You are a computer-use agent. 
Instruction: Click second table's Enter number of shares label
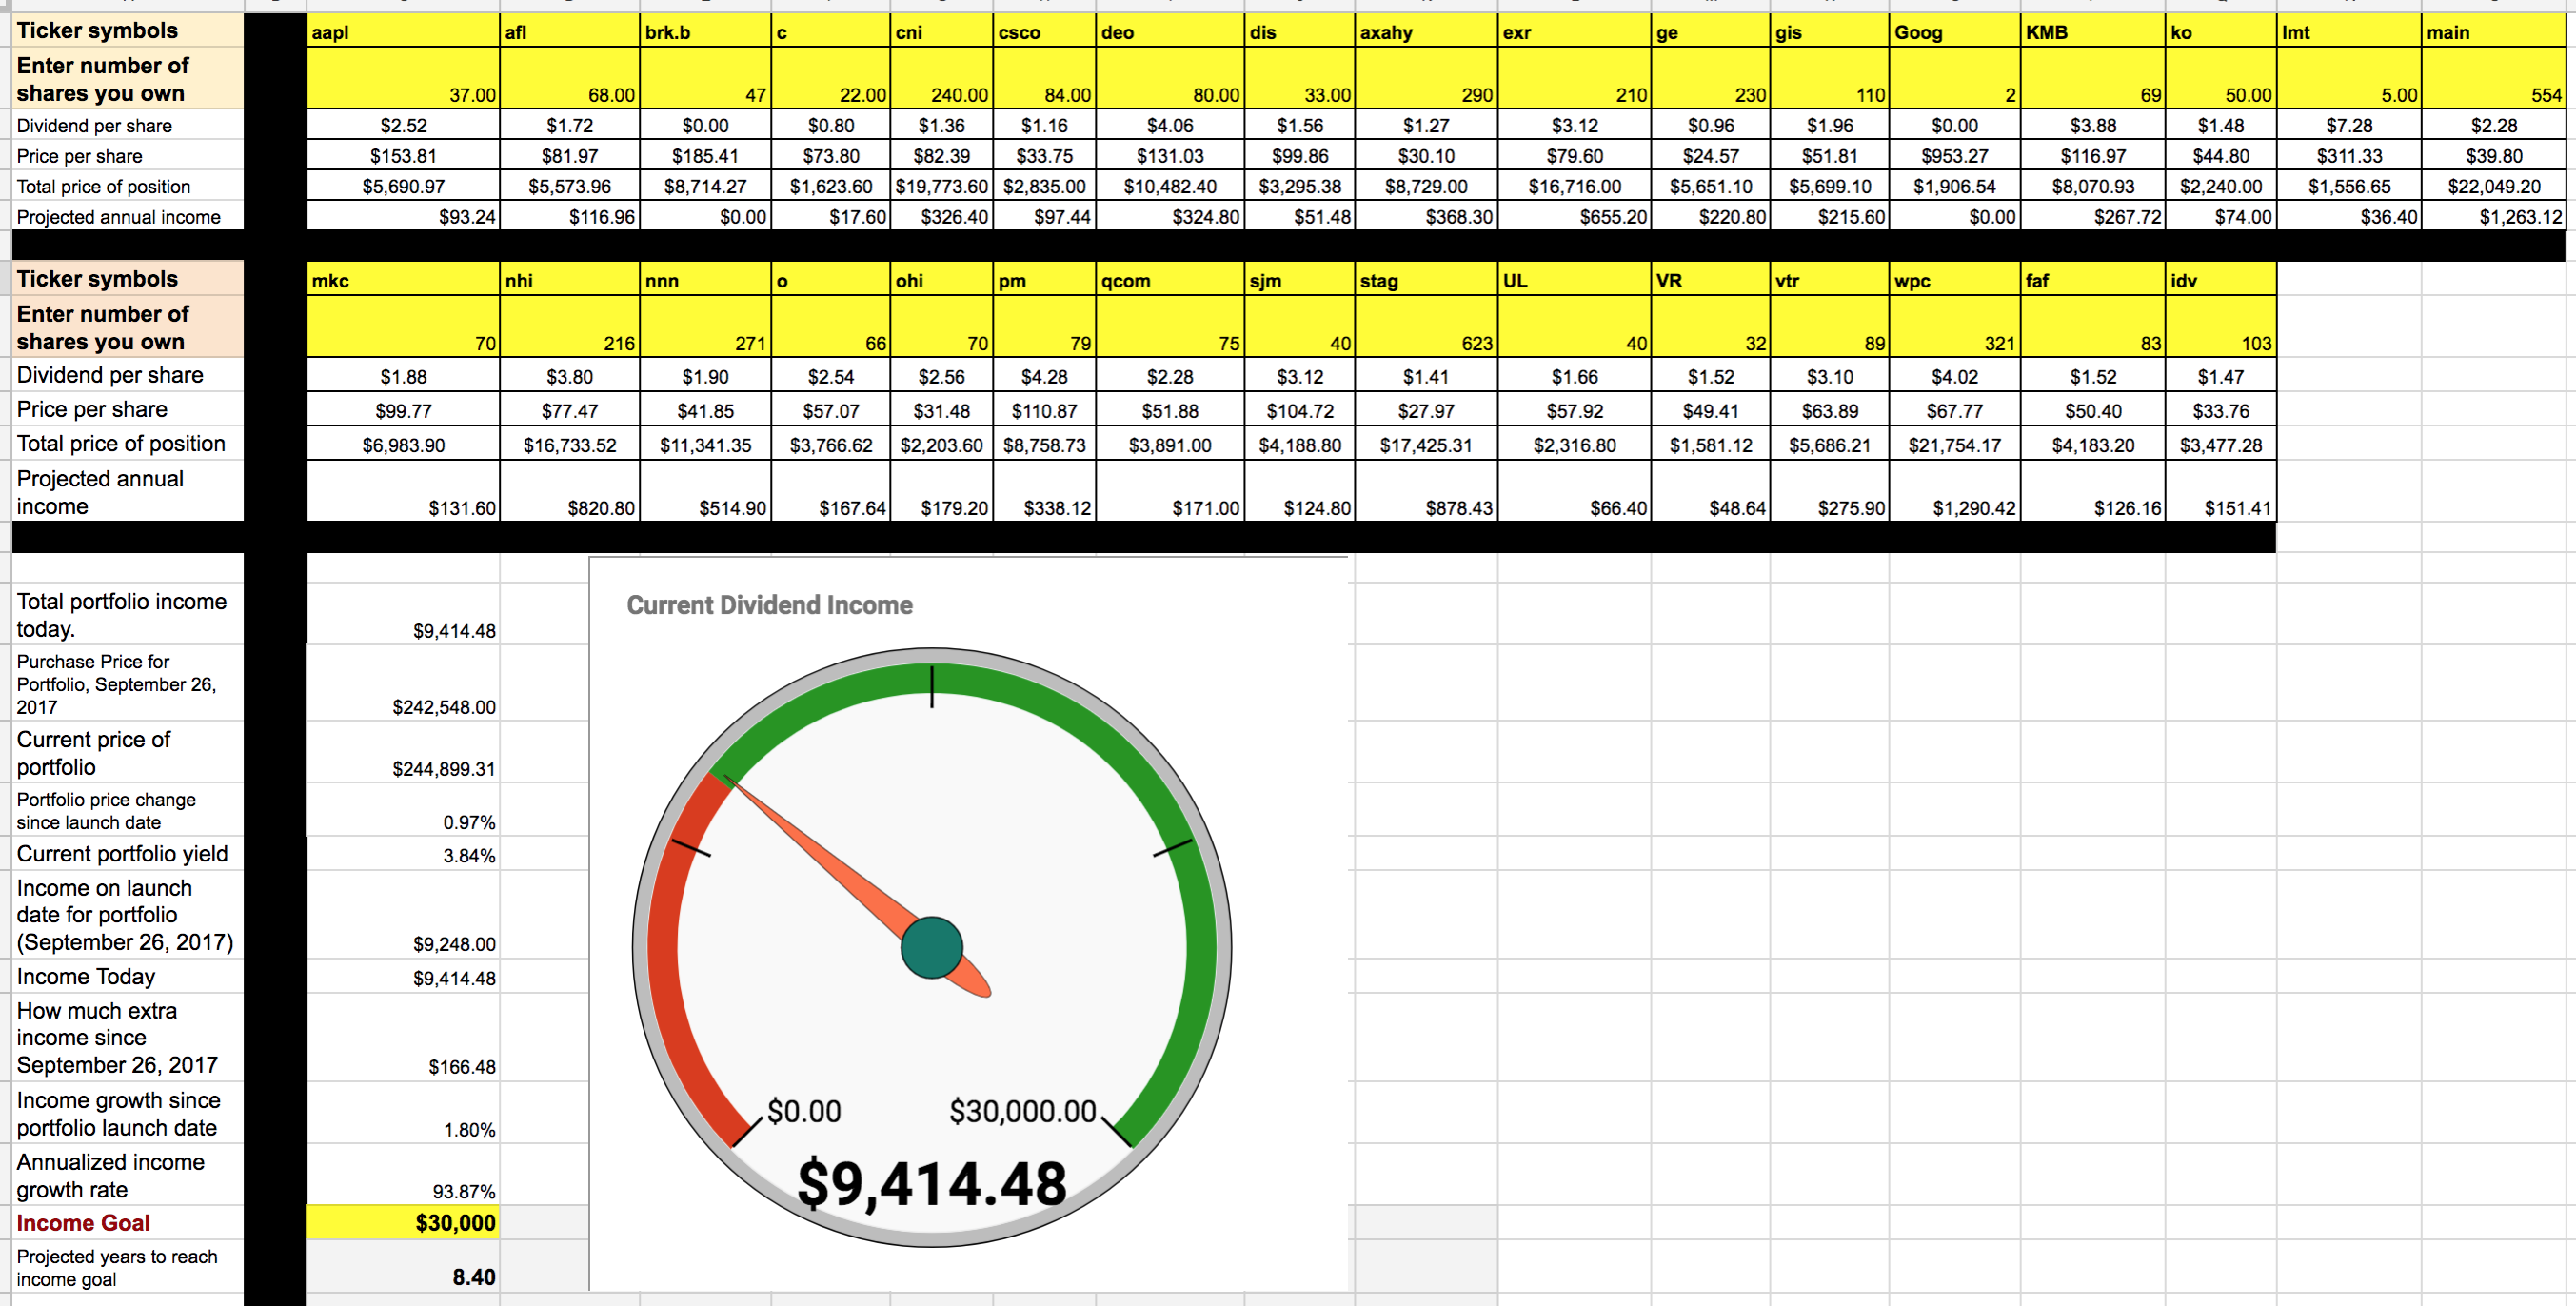click(x=102, y=327)
